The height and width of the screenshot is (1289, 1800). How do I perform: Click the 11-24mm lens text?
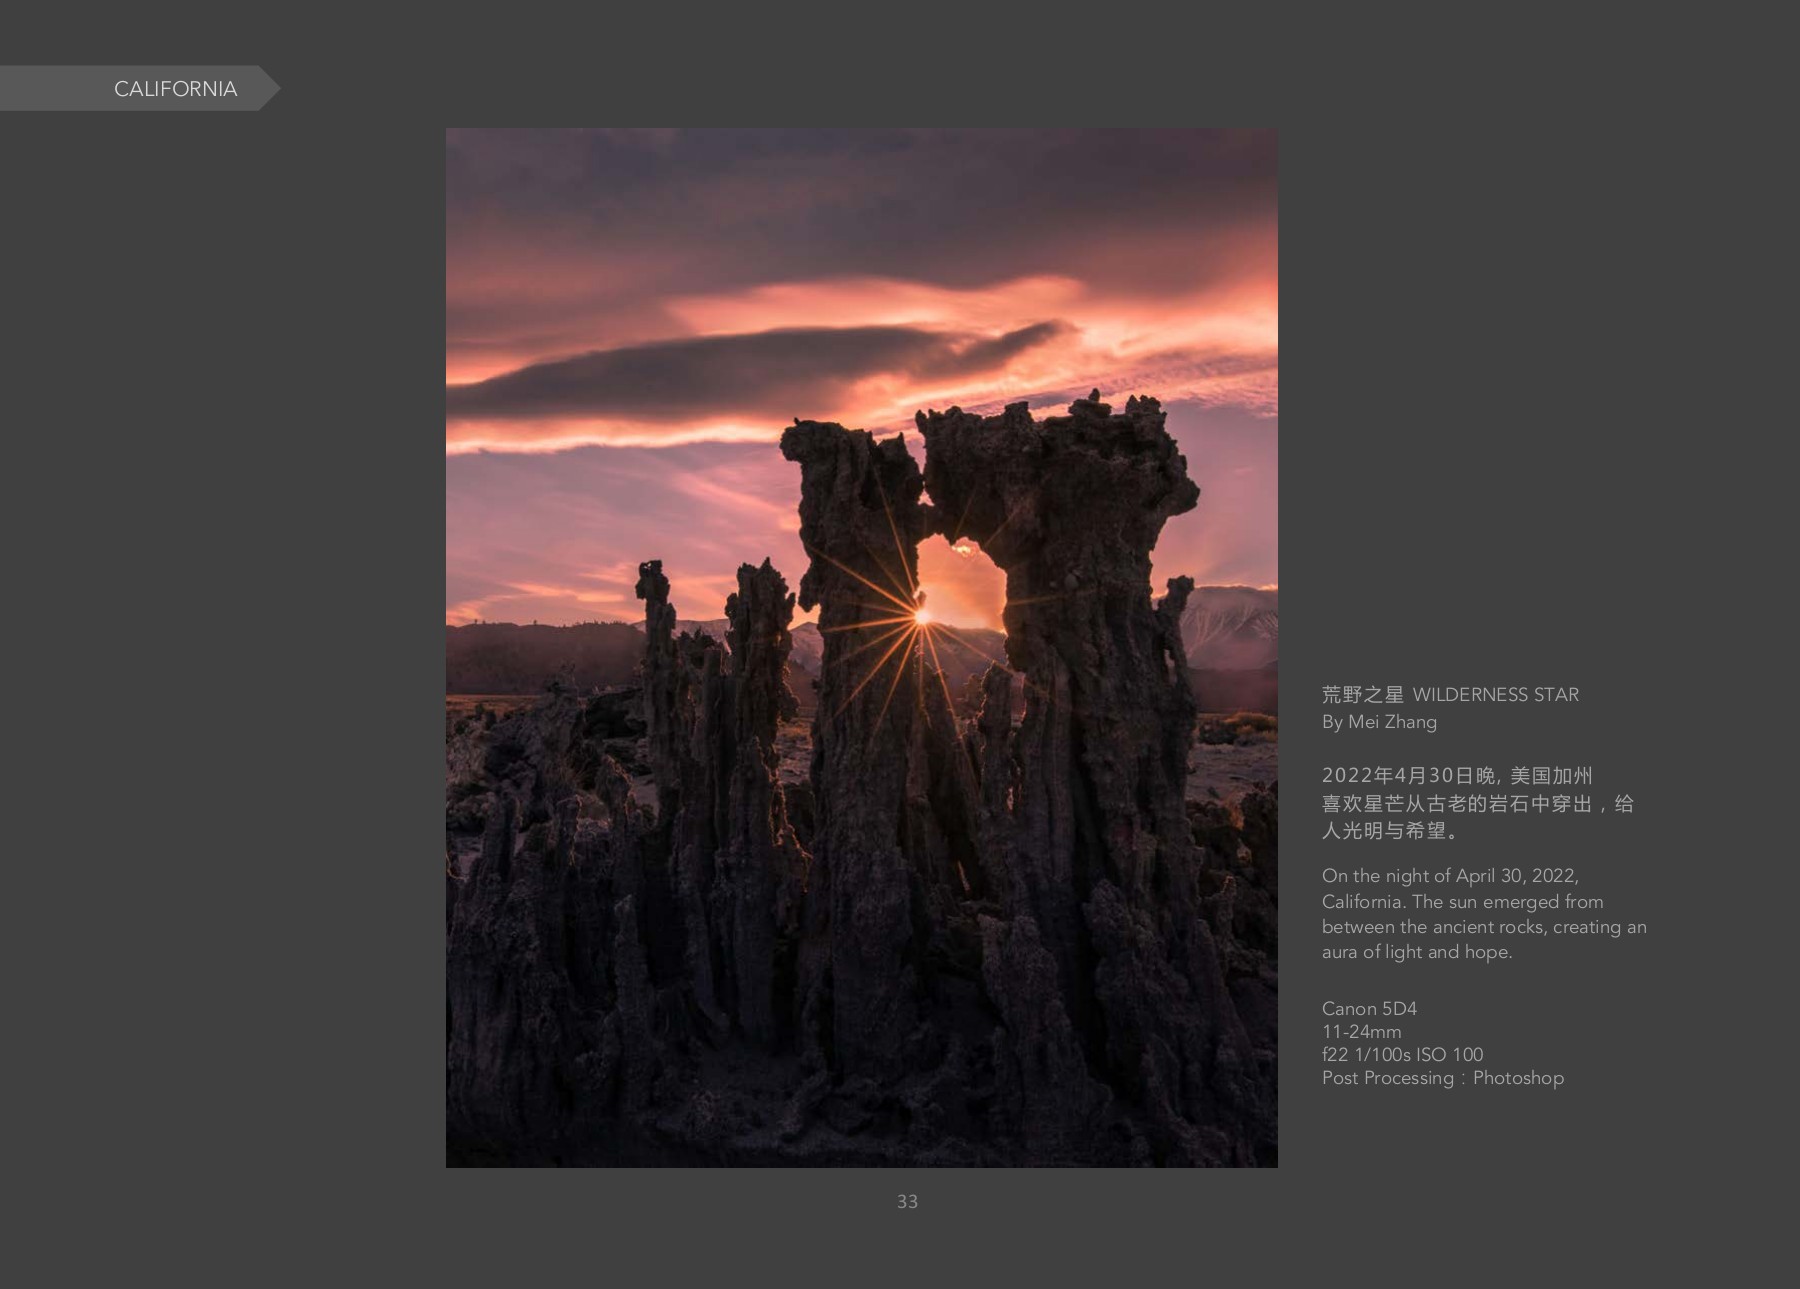1361,1032
